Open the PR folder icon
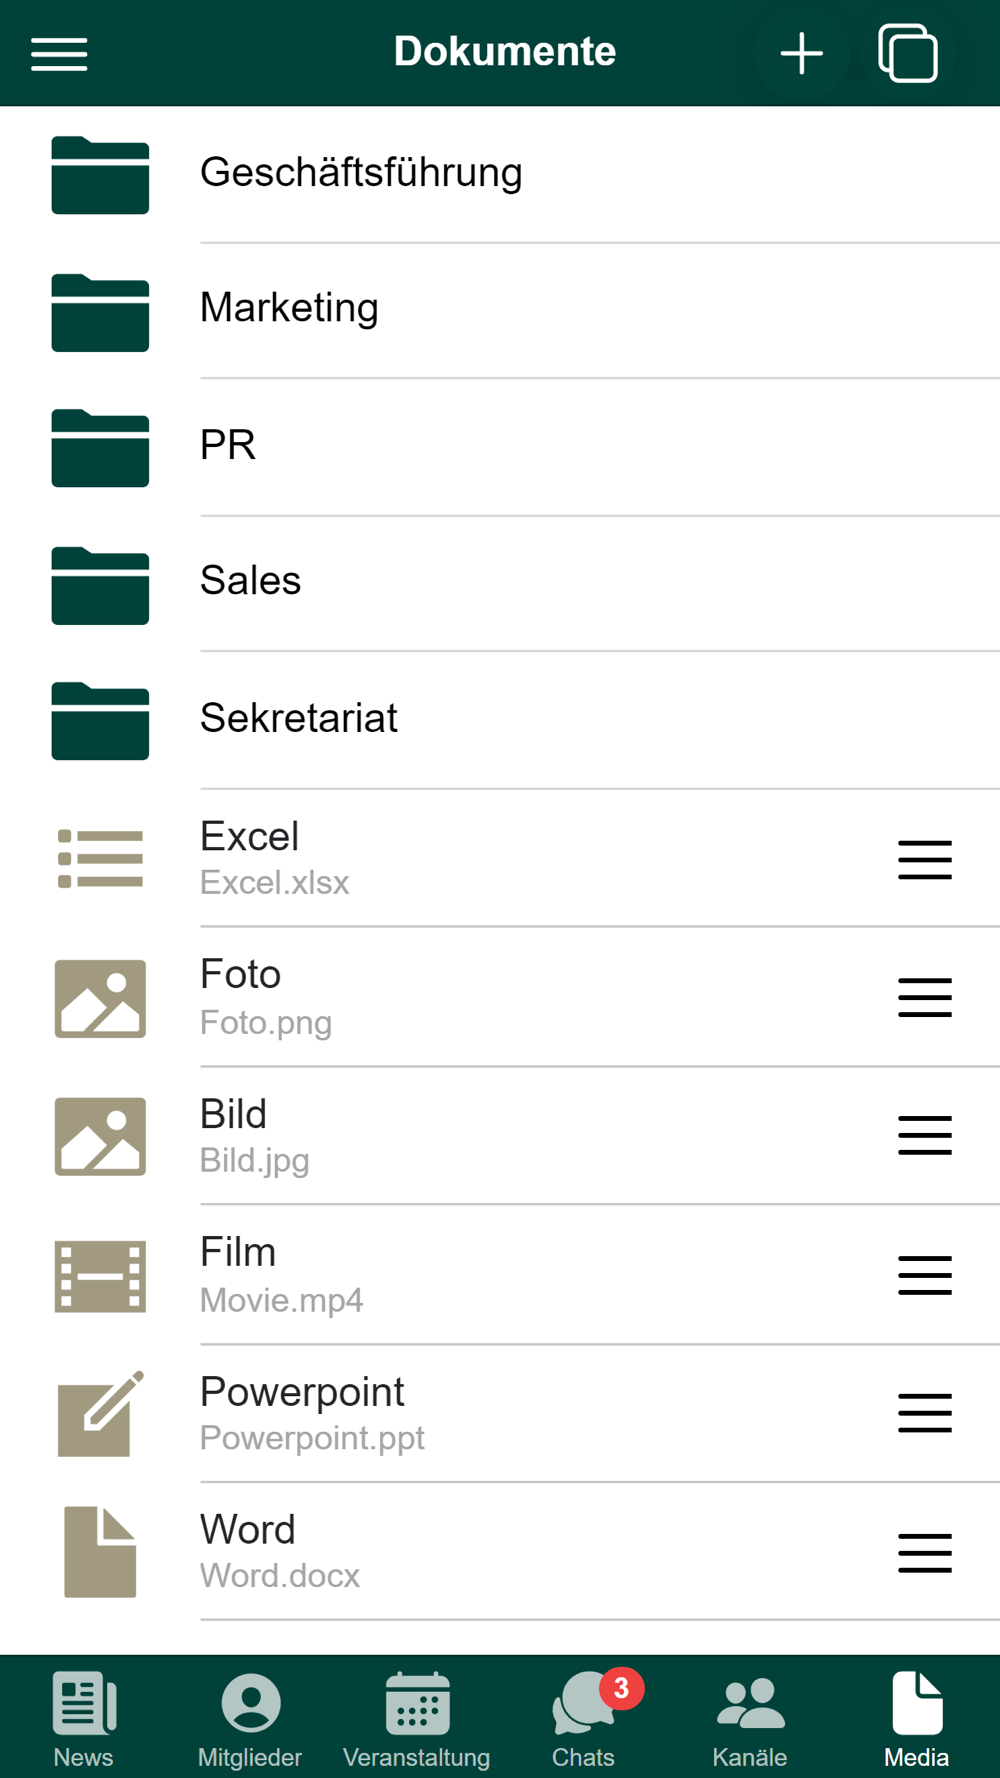 point(100,448)
